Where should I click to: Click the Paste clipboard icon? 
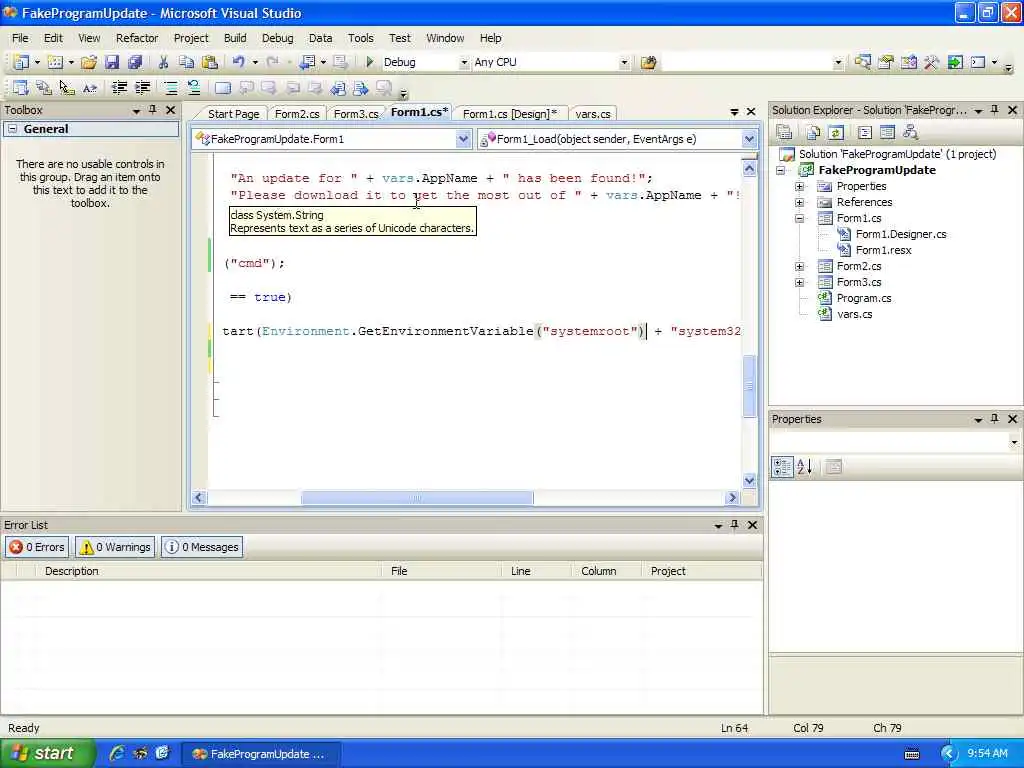(x=210, y=62)
